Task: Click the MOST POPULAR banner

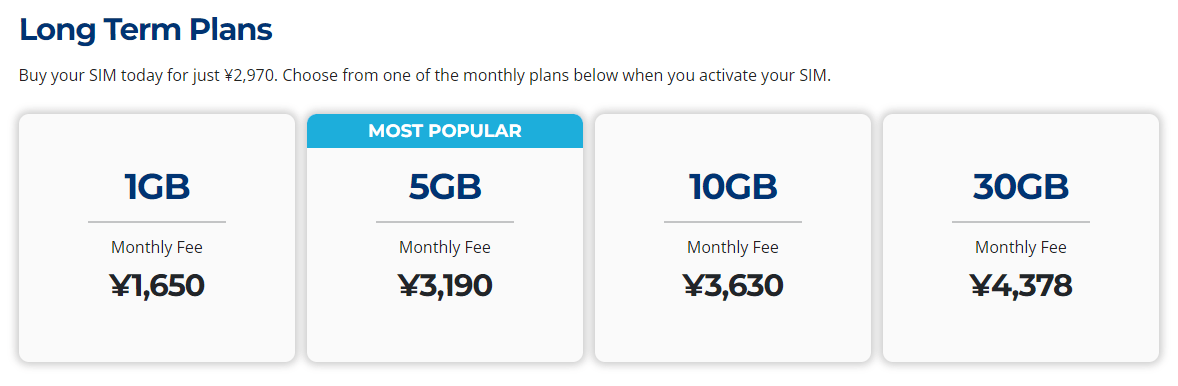Action: click(445, 131)
